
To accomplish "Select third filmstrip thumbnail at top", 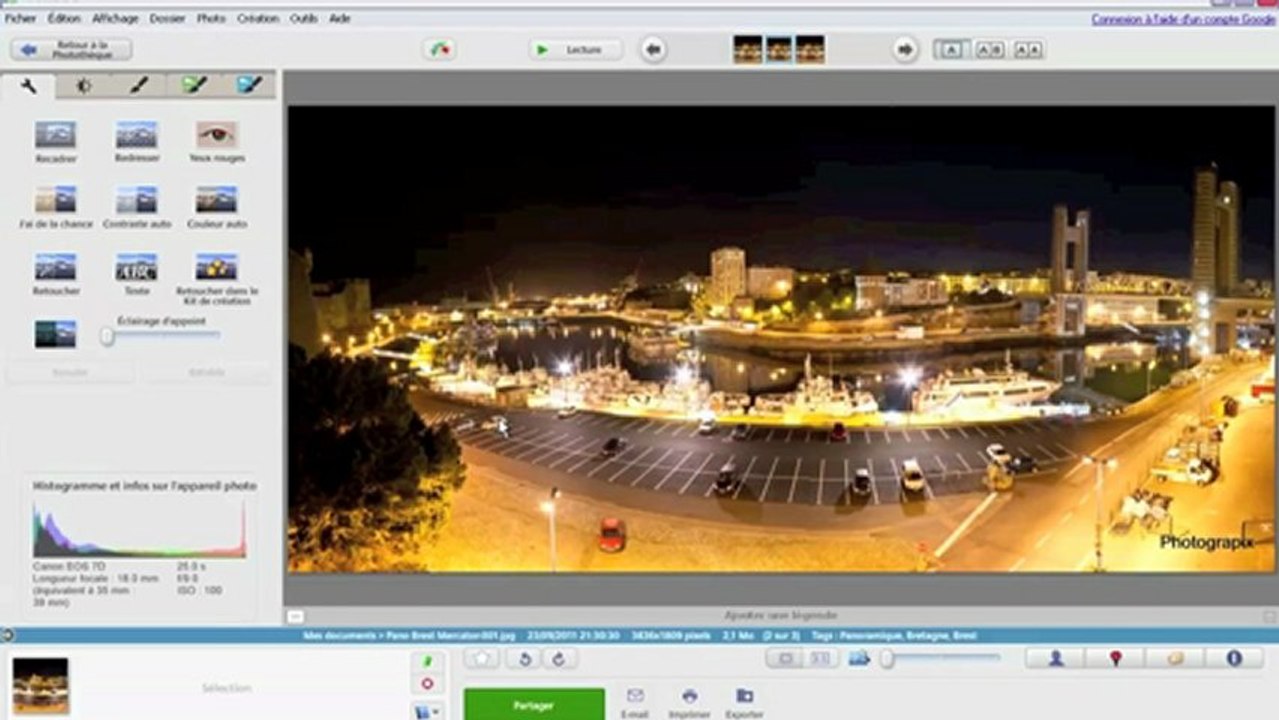I will coord(810,49).
